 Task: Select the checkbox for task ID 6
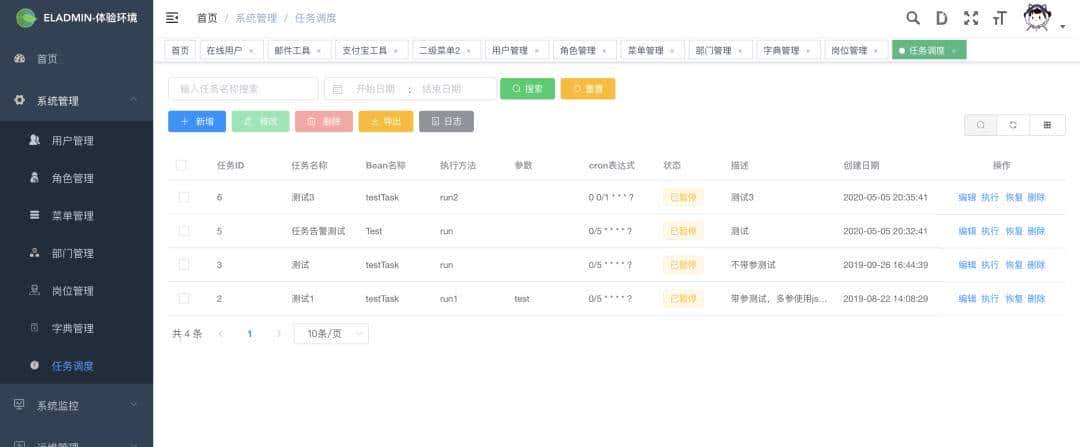click(184, 197)
